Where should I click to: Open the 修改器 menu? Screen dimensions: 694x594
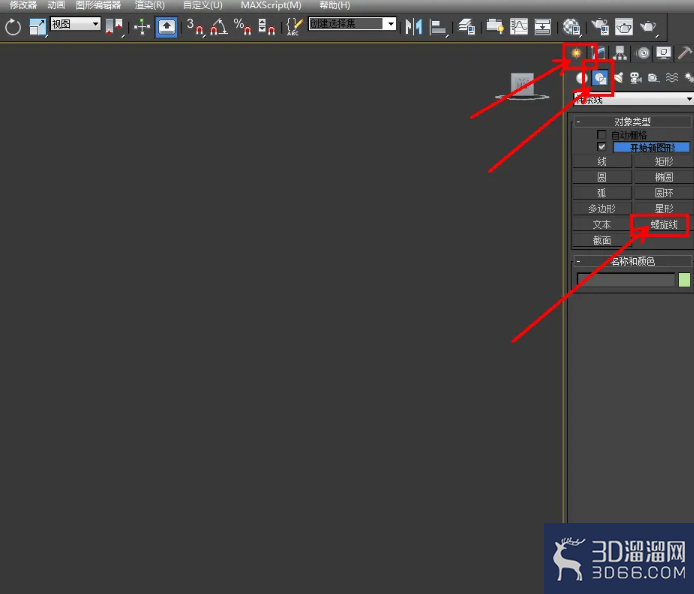23,5
